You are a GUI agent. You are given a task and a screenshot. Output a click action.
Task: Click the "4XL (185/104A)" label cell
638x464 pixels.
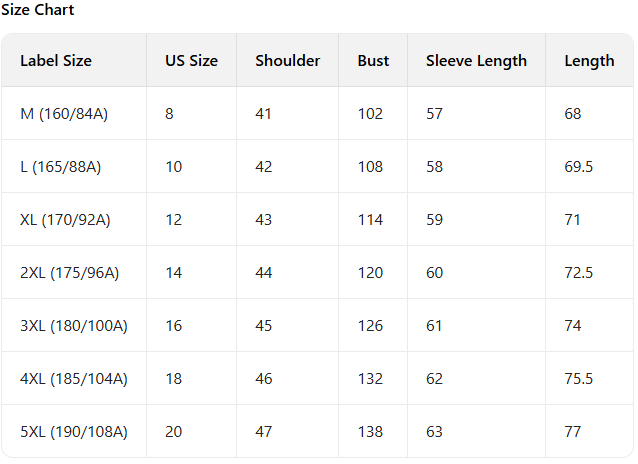tap(74, 379)
